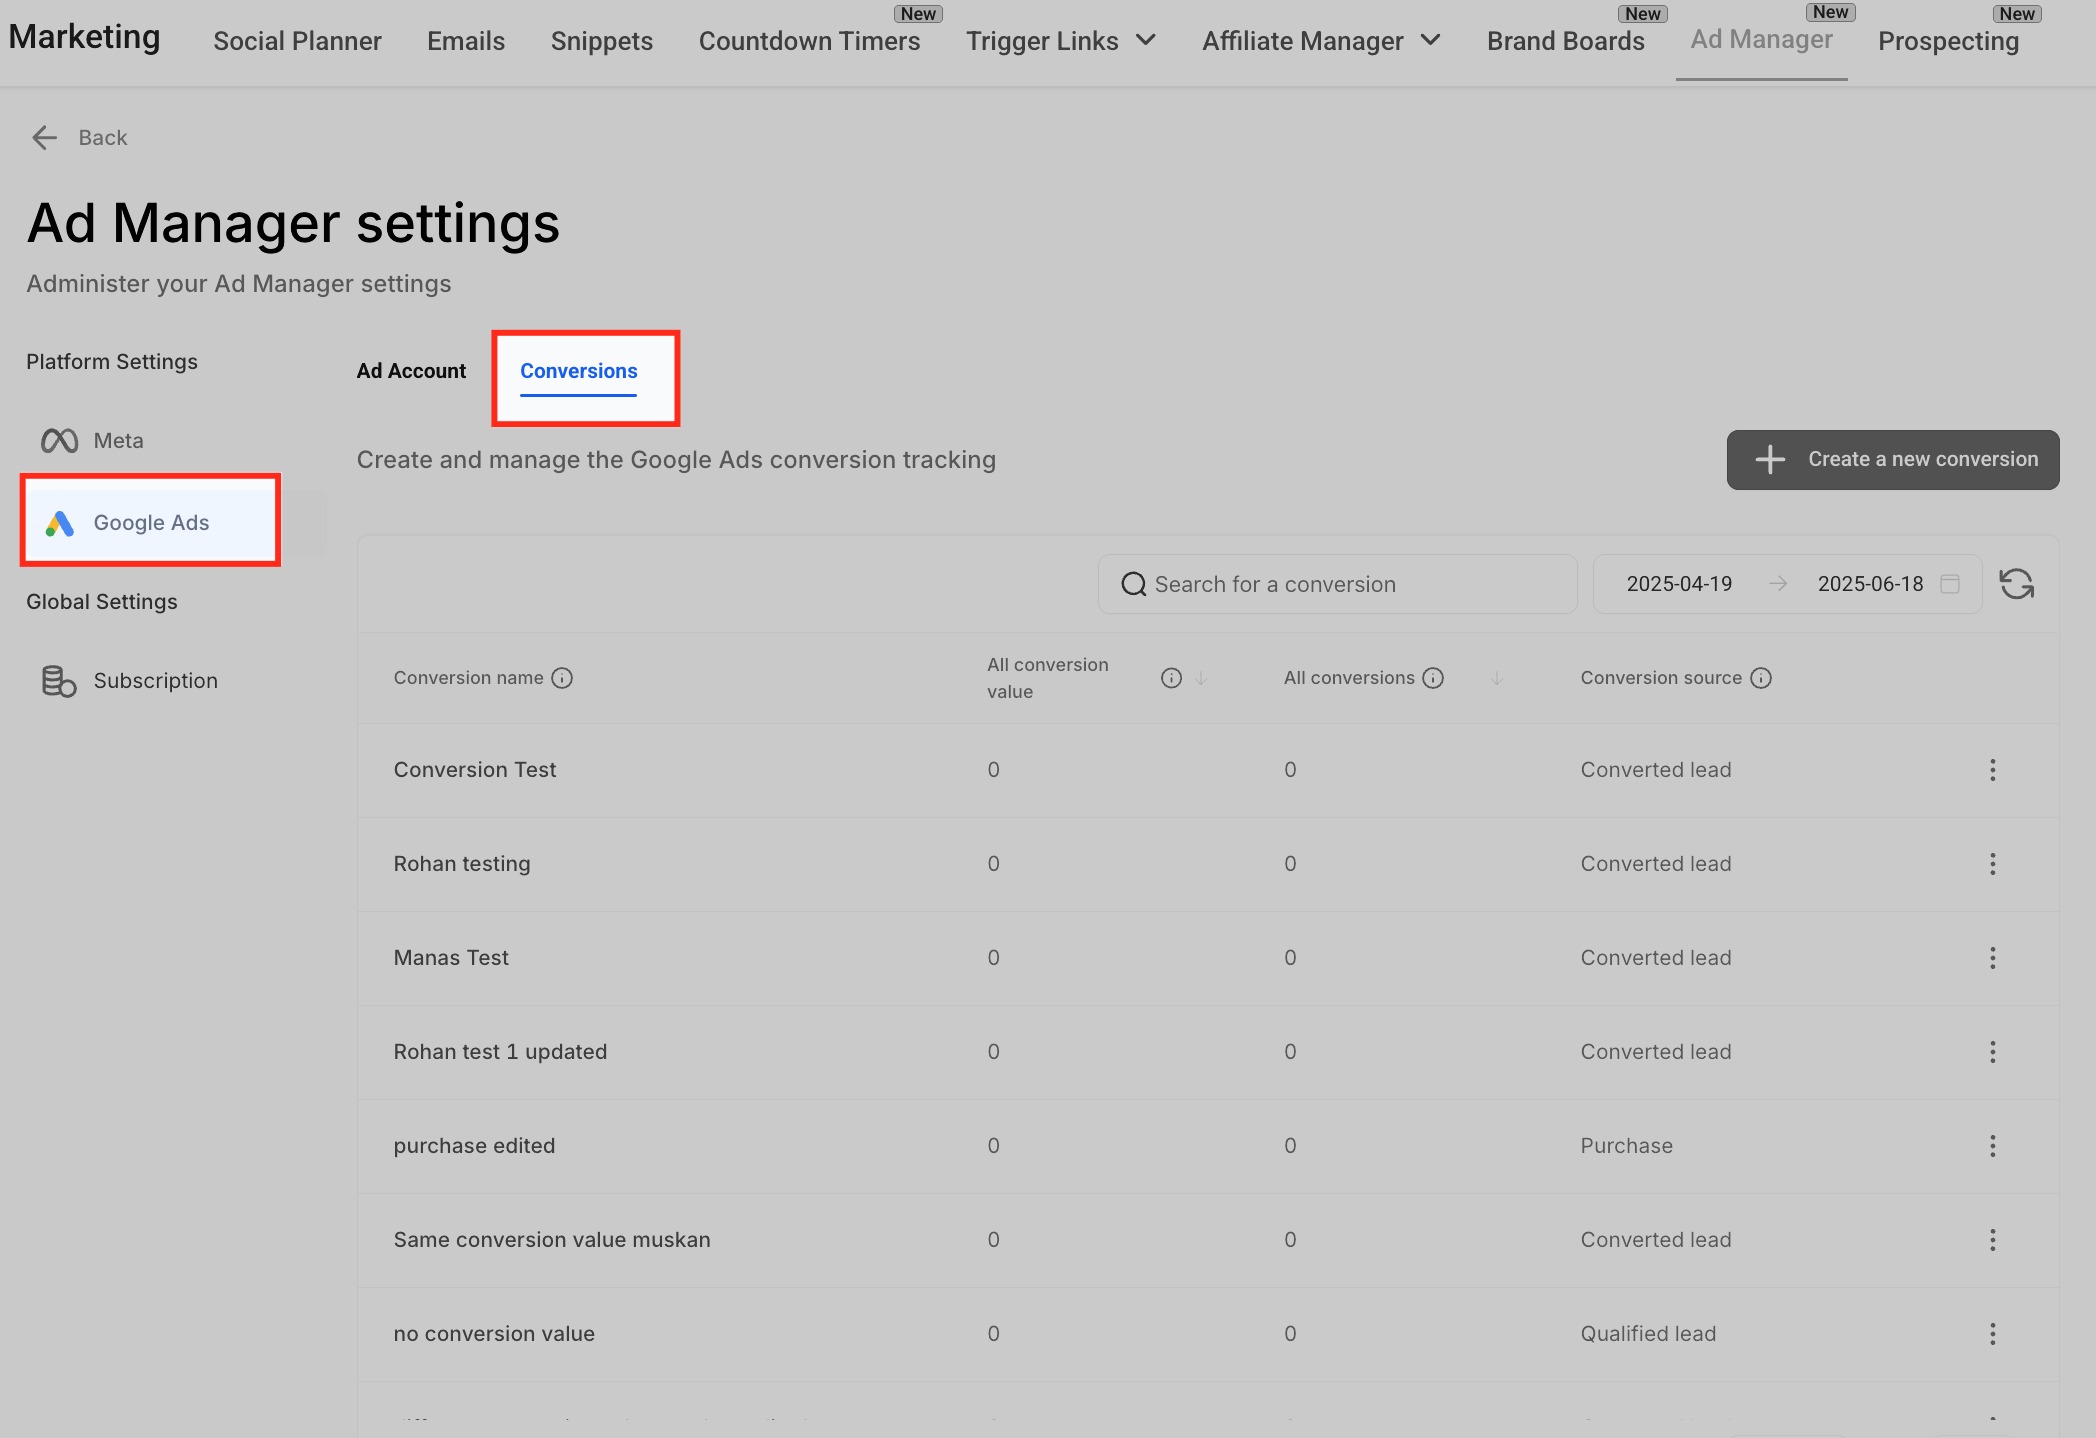Click the refresh conversions icon
Image resolution: width=2096 pixels, height=1438 pixels.
coord(2016,584)
